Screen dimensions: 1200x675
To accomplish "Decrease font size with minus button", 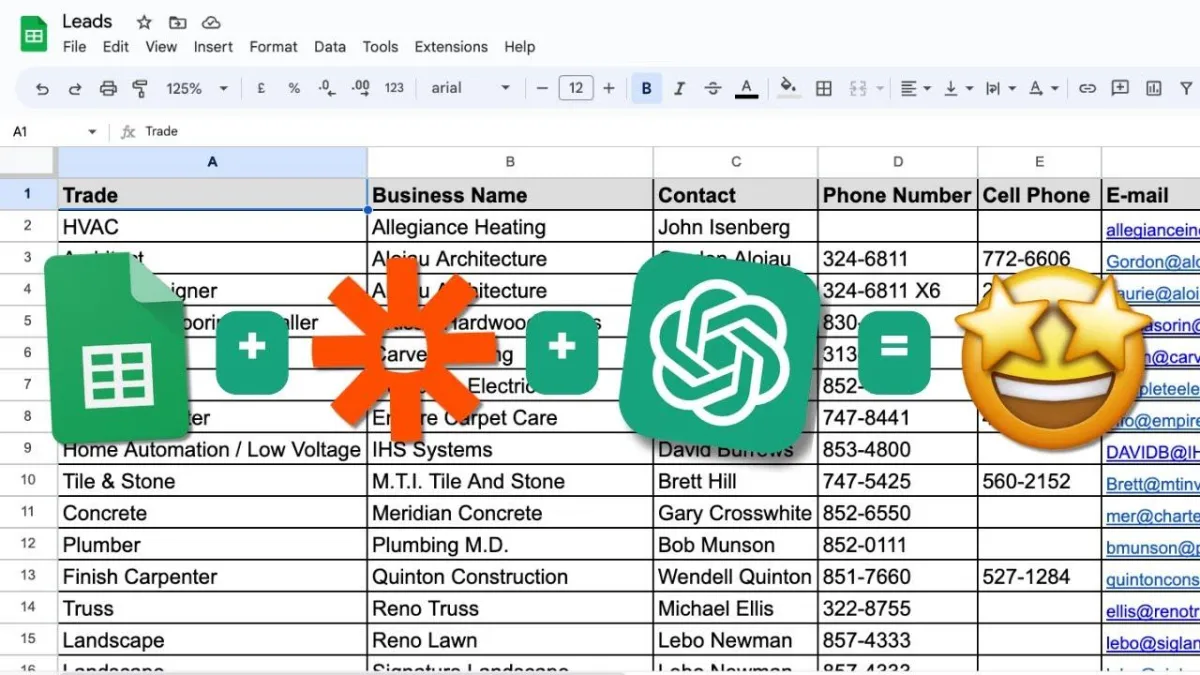I will coord(542,88).
